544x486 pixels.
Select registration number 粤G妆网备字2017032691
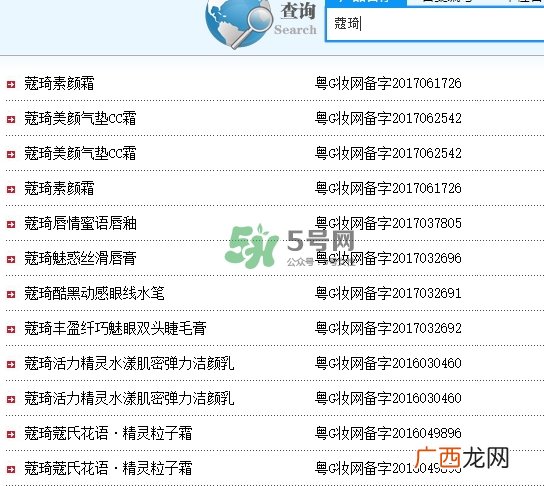click(x=388, y=293)
